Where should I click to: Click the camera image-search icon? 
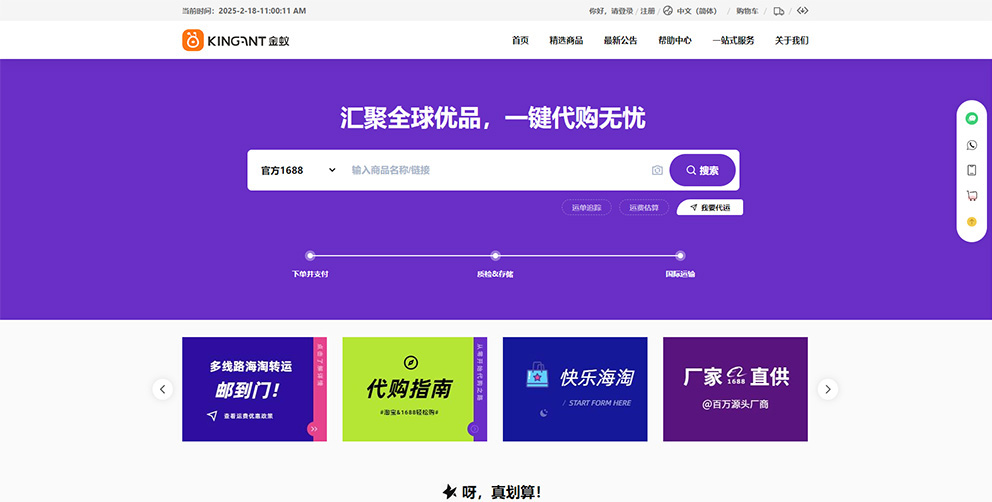[657, 170]
